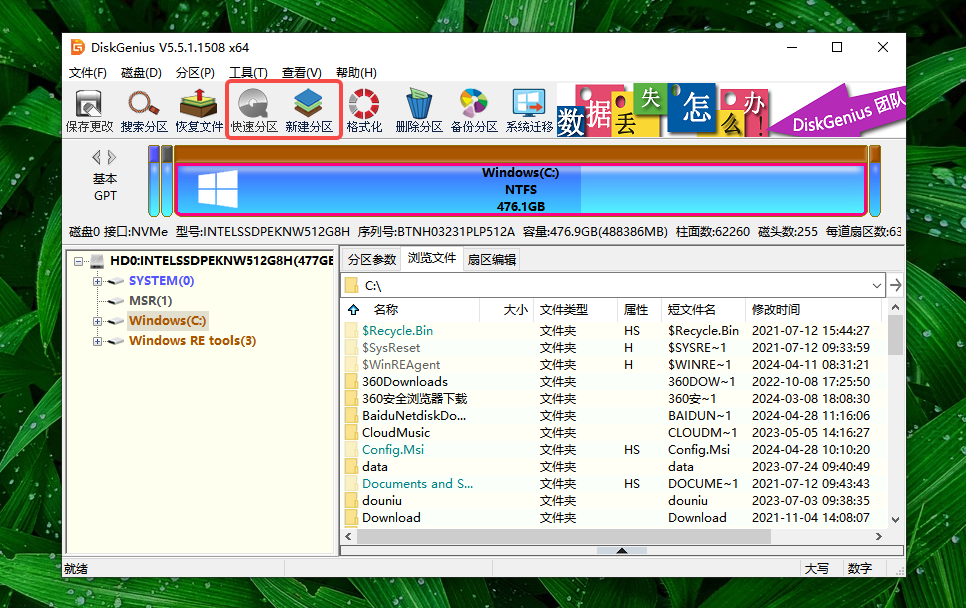The width and height of the screenshot is (966, 608).
Task: Click the folder icon of 360Downloads
Action: coord(351,381)
